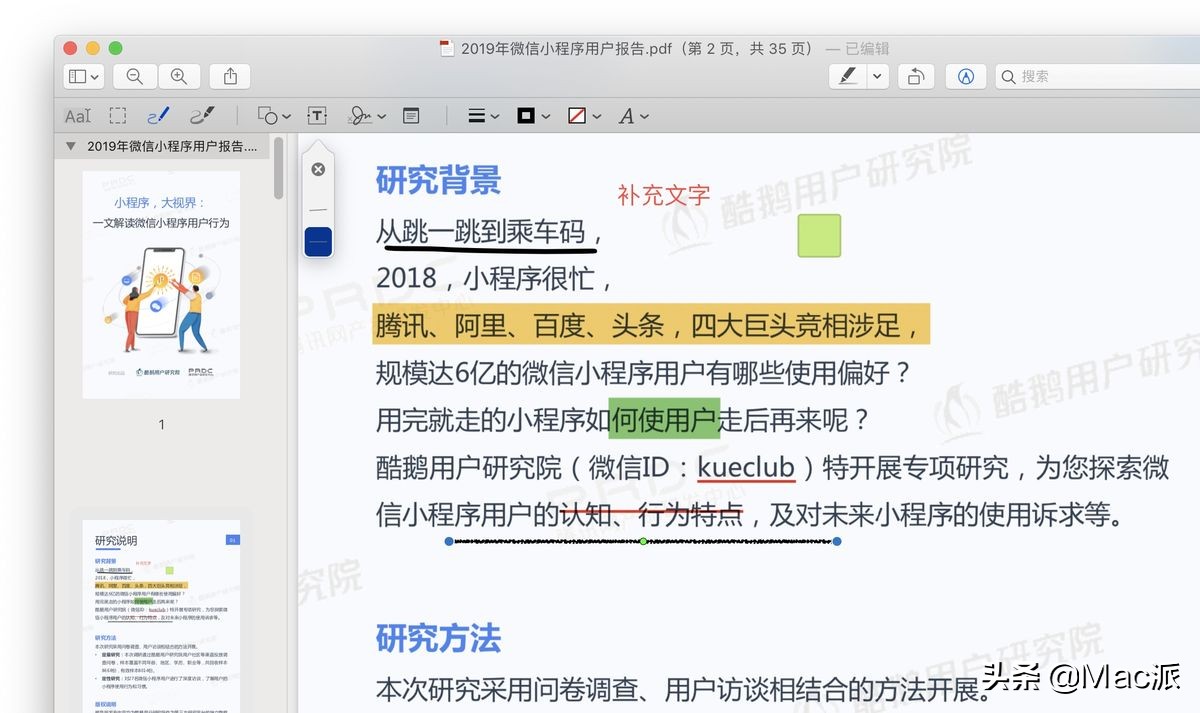Enable the Annotate mode circled-A button

(965, 76)
